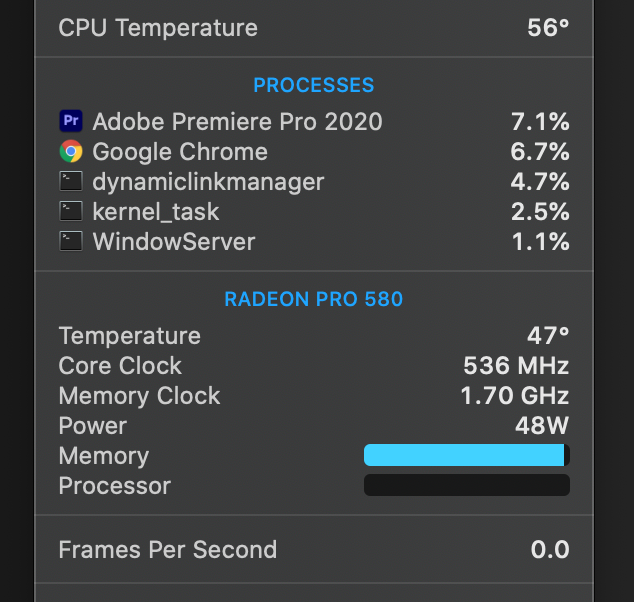Select the kernel_task process name
Screen dimensions: 634x602
click(x=156, y=212)
